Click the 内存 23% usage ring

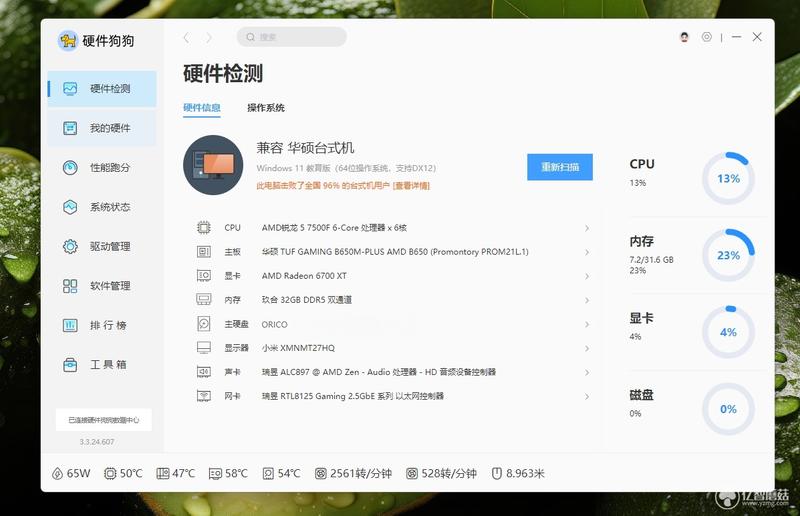(x=728, y=255)
